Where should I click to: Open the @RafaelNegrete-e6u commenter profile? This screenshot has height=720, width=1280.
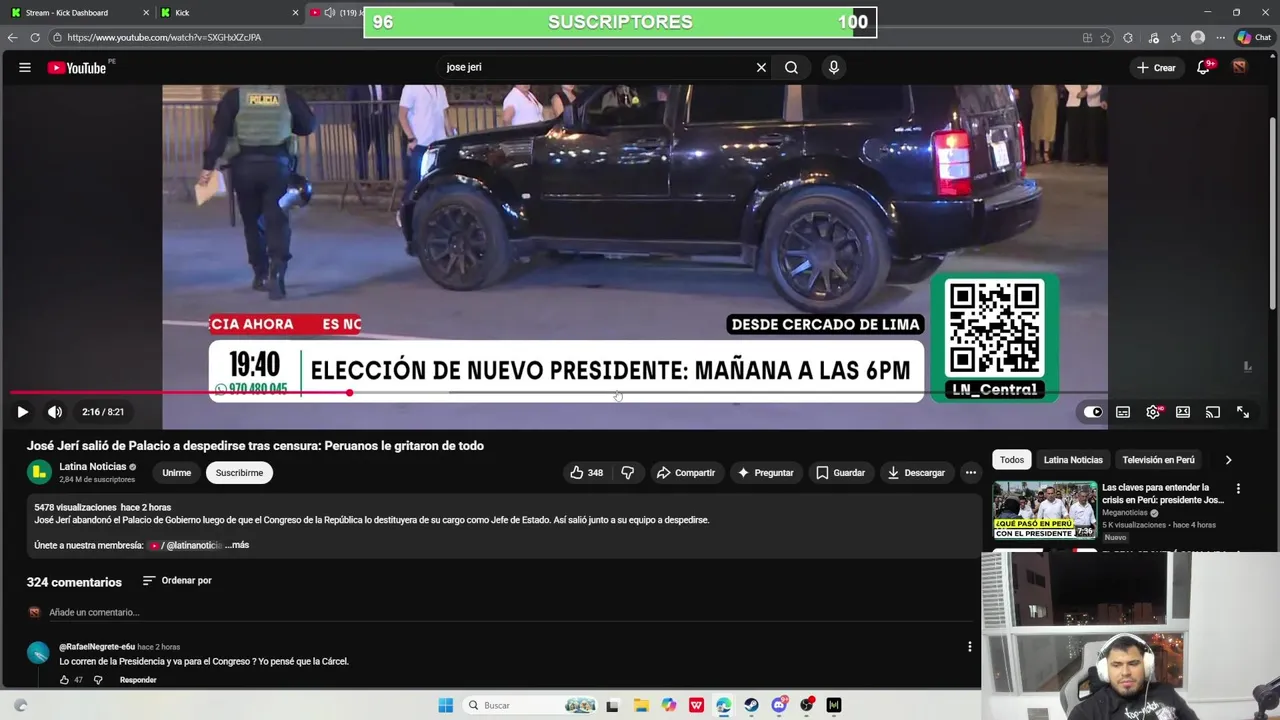97,647
